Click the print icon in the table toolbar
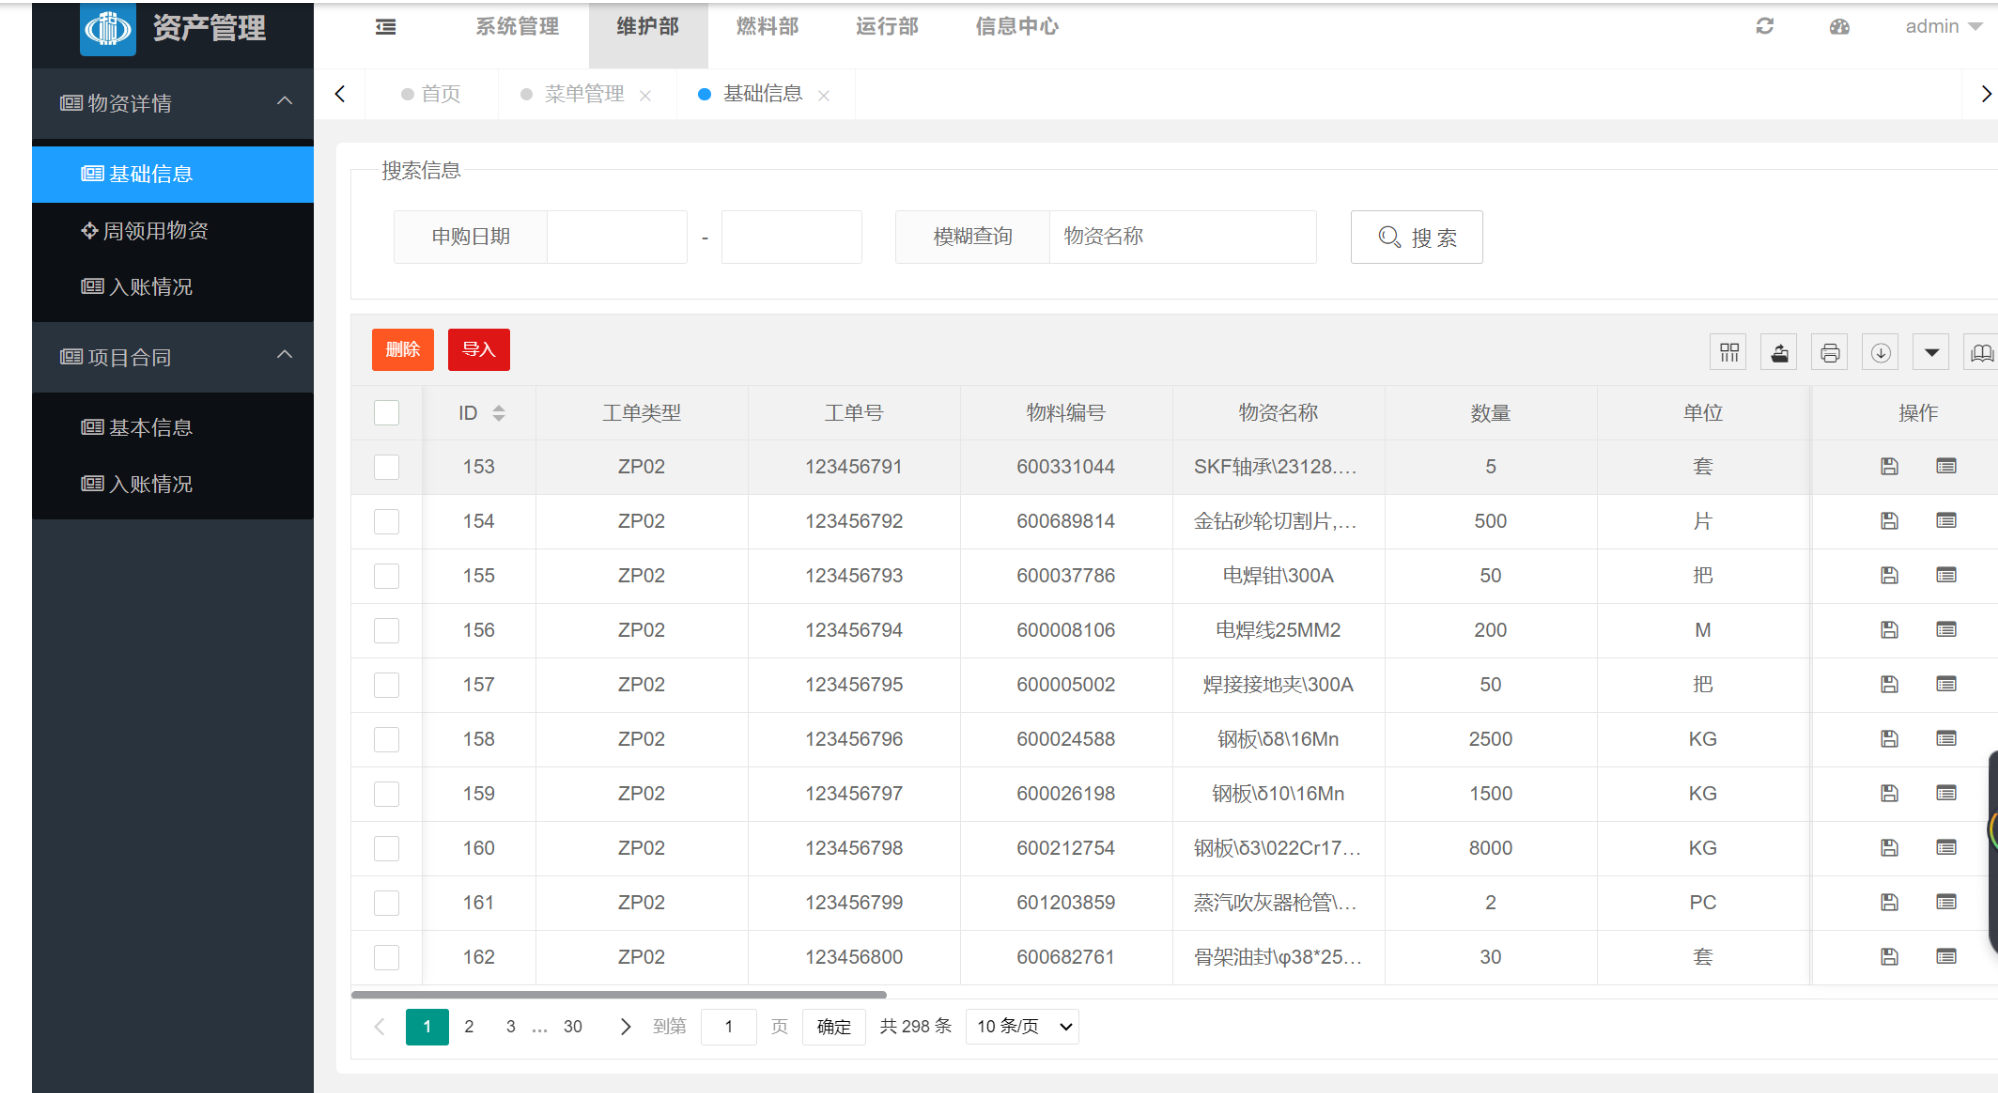Screen dimensions: 1998x1093 point(1830,352)
